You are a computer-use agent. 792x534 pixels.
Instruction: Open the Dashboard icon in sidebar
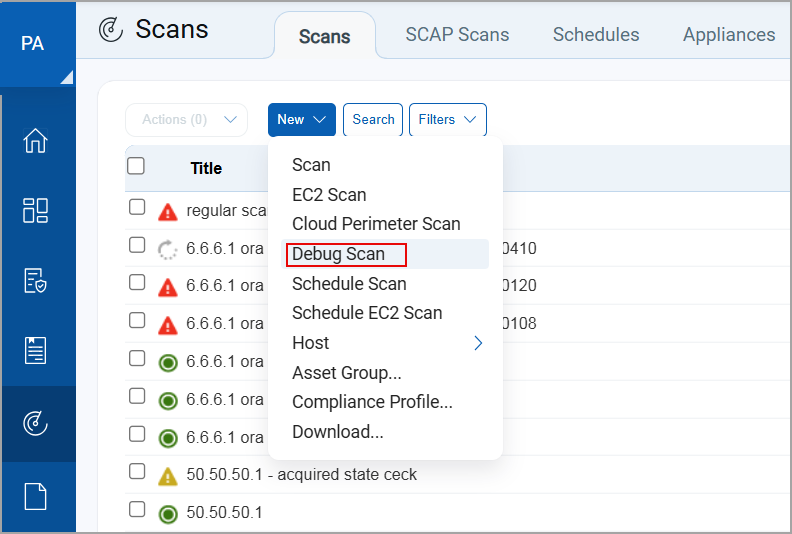point(35,210)
